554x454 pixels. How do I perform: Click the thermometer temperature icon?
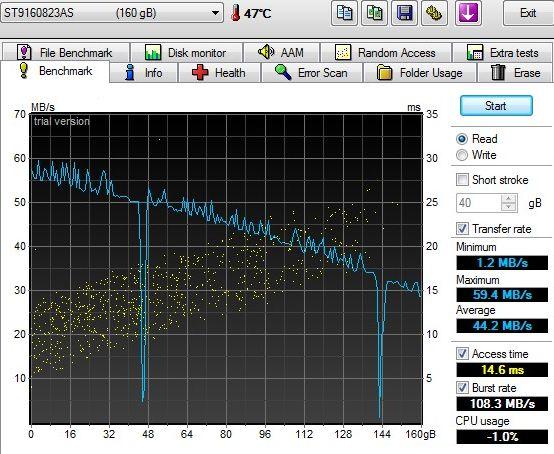(236, 13)
